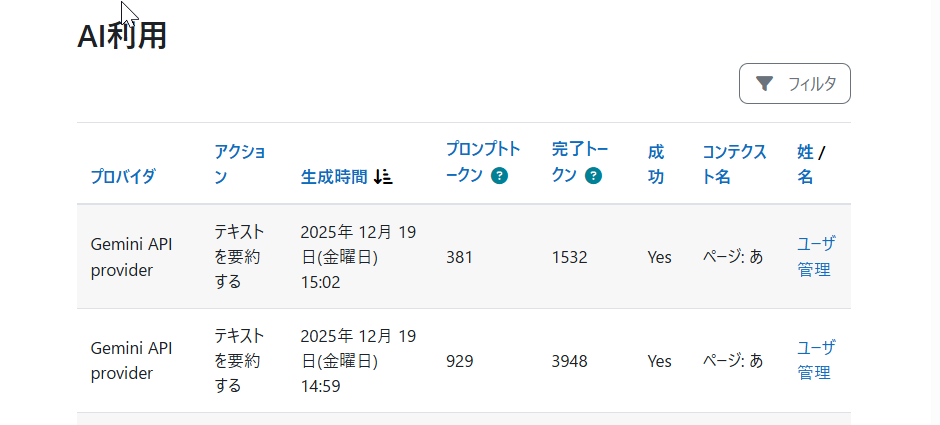Open the フィルタ filter panel
The width and height of the screenshot is (940, 425).
tap(794, 84)
